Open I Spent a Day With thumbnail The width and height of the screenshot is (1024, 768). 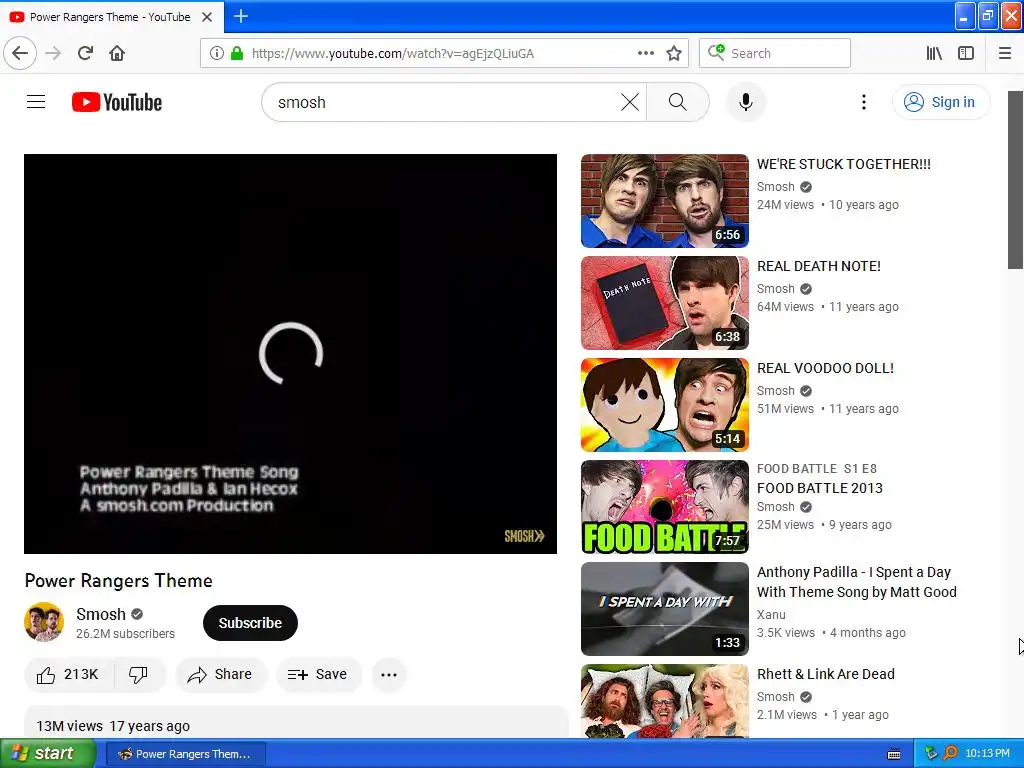(x=664, y=609)
